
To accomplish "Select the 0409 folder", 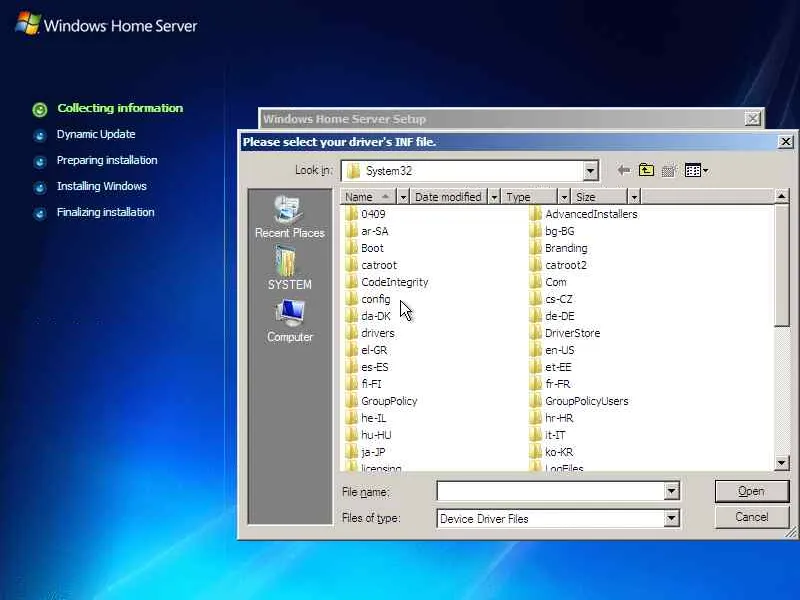I will pos(366,214).
